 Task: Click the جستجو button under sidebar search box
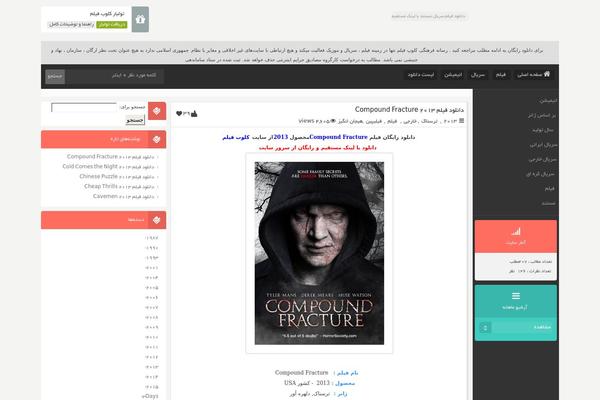(x=135, y=120)
